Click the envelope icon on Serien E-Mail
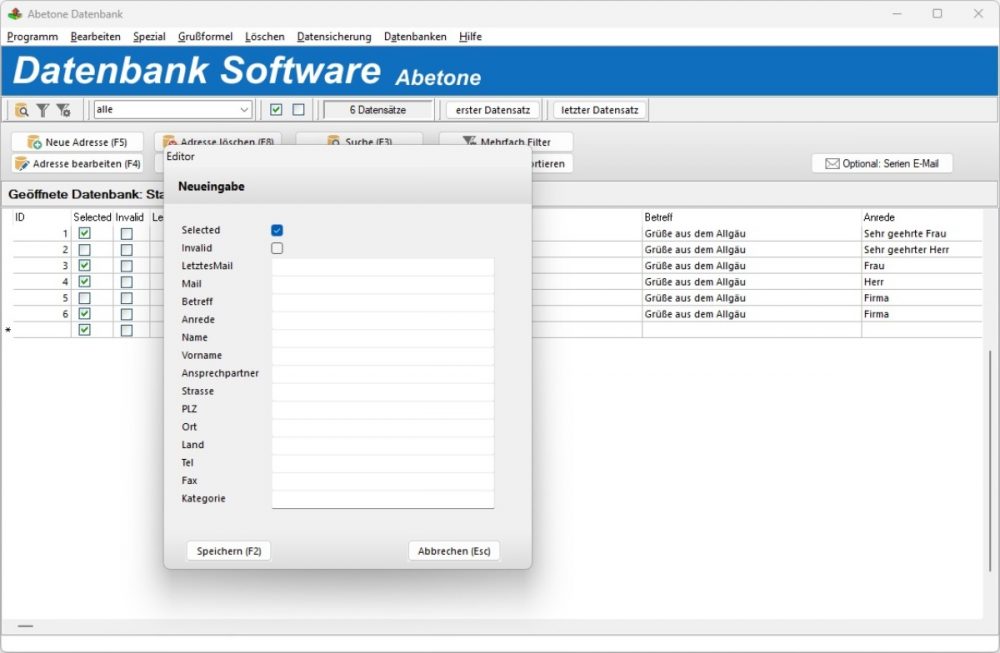The image size is (1000, 653). click(x=832, y=164)
